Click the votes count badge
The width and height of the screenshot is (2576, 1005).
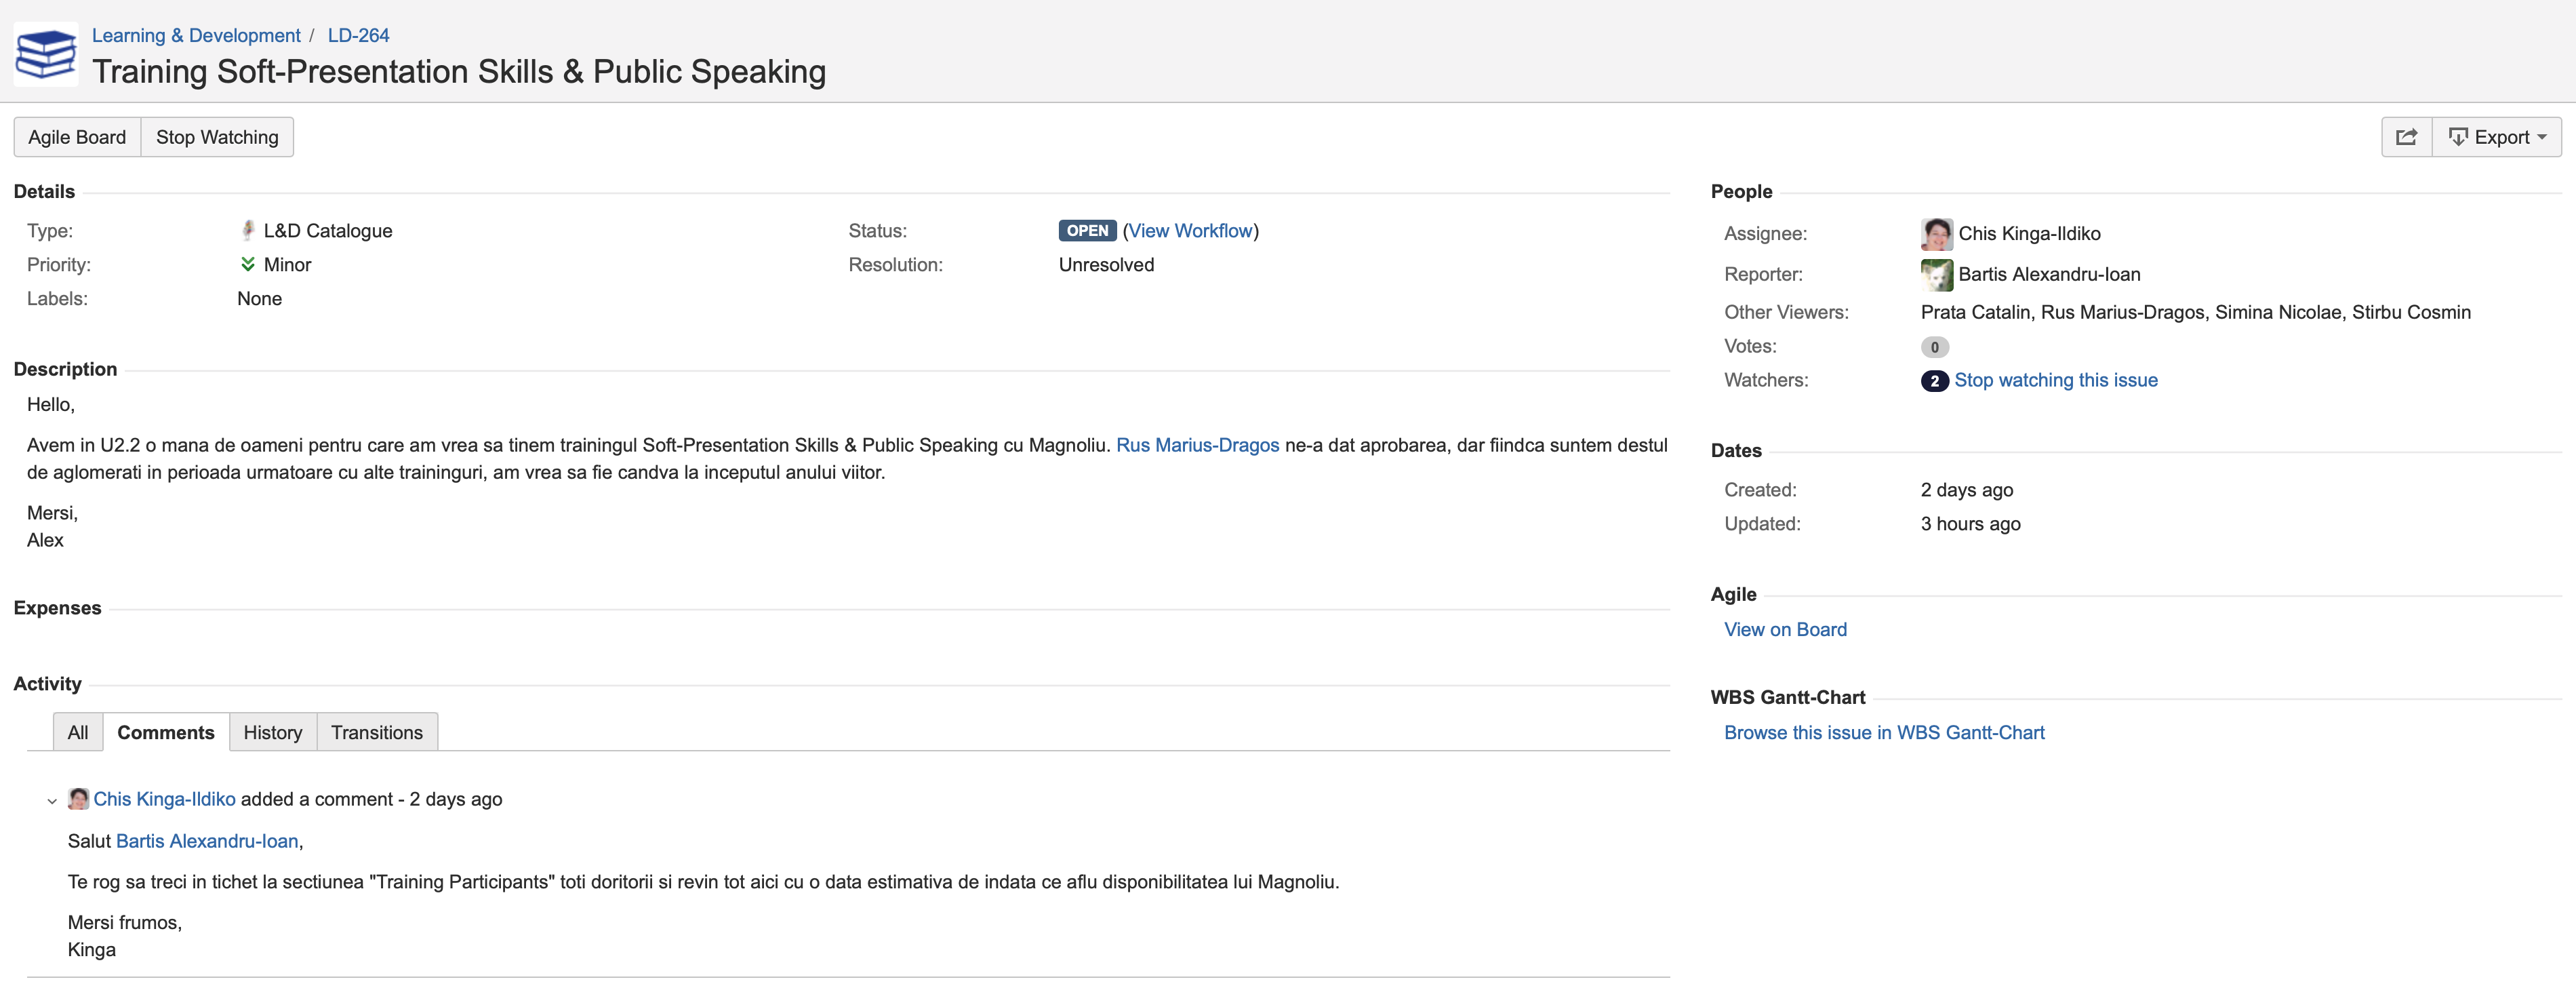tap(1934, 347)
